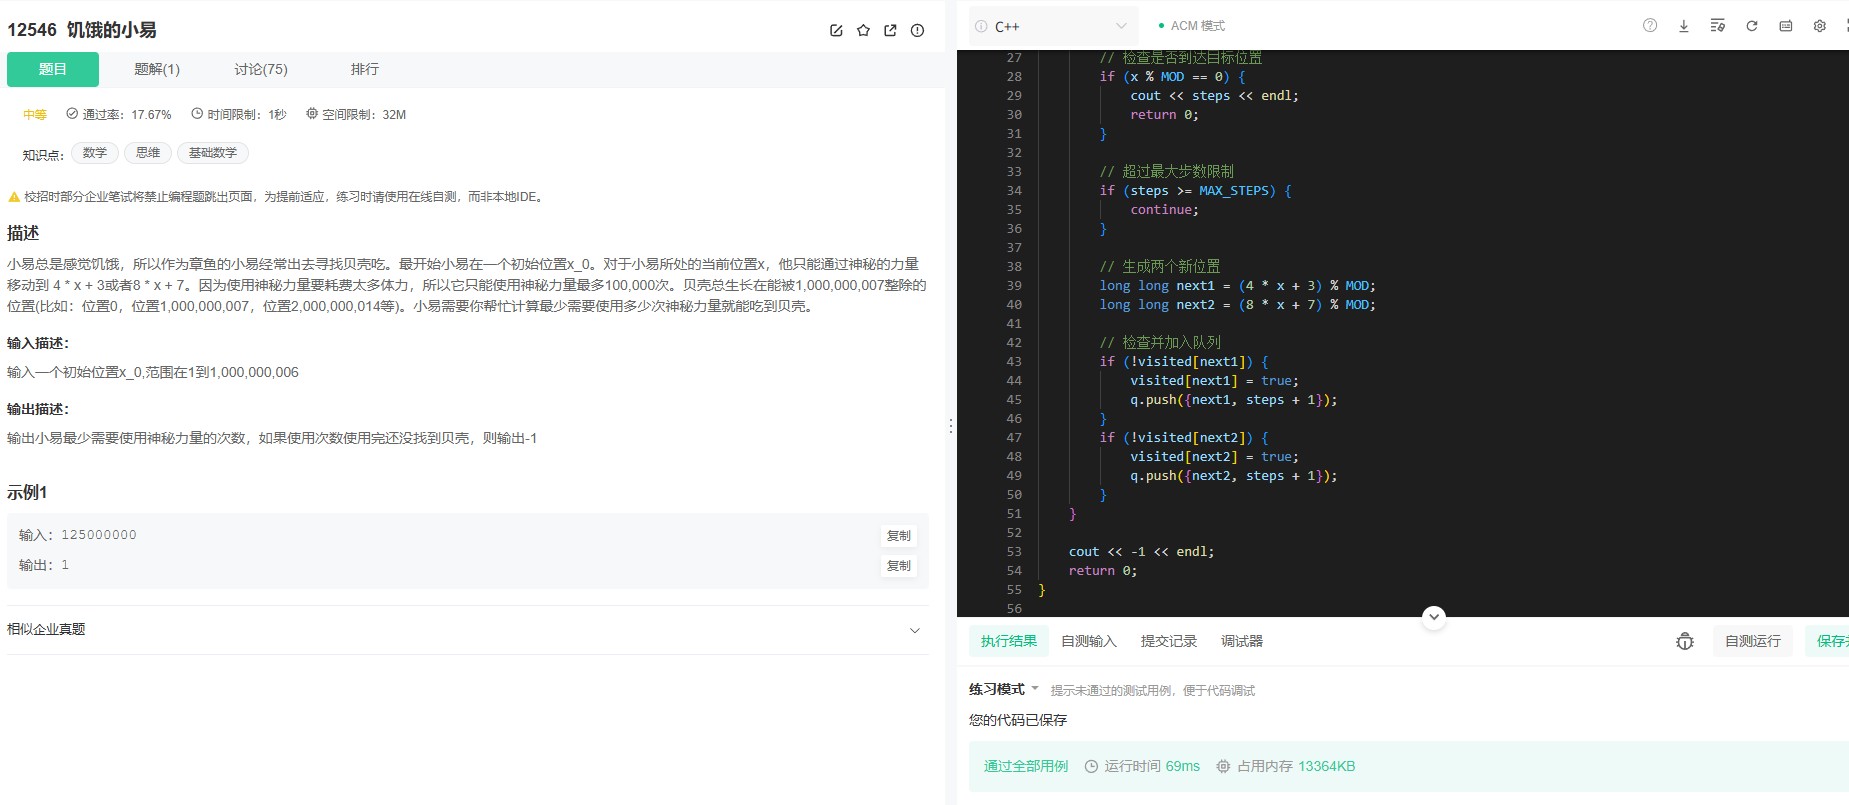Click the bug debug icon
The height and width of the screenshot is (805, 1849).
(1684, 642)
